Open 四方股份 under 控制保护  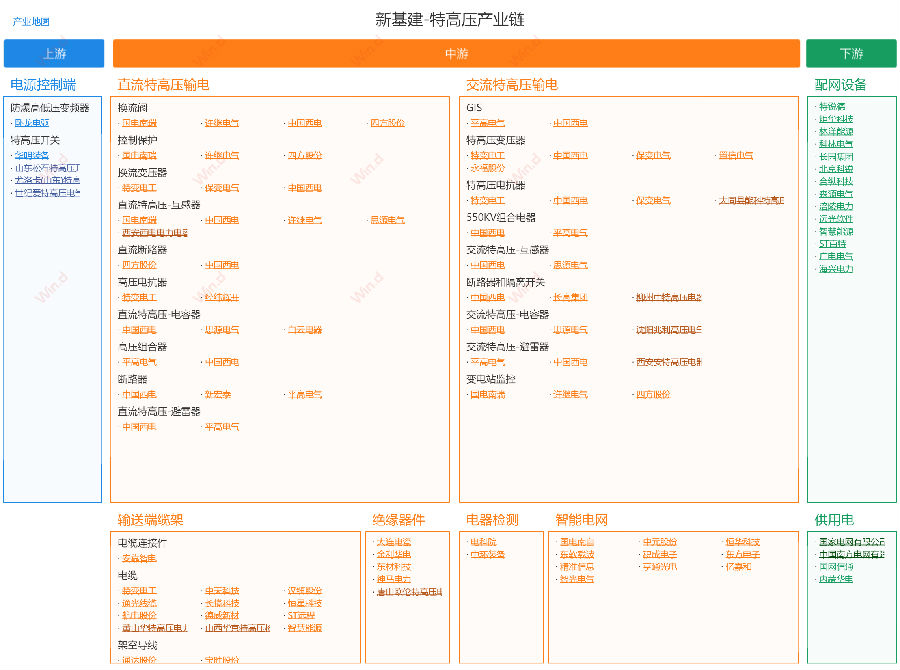click(304, 155)
